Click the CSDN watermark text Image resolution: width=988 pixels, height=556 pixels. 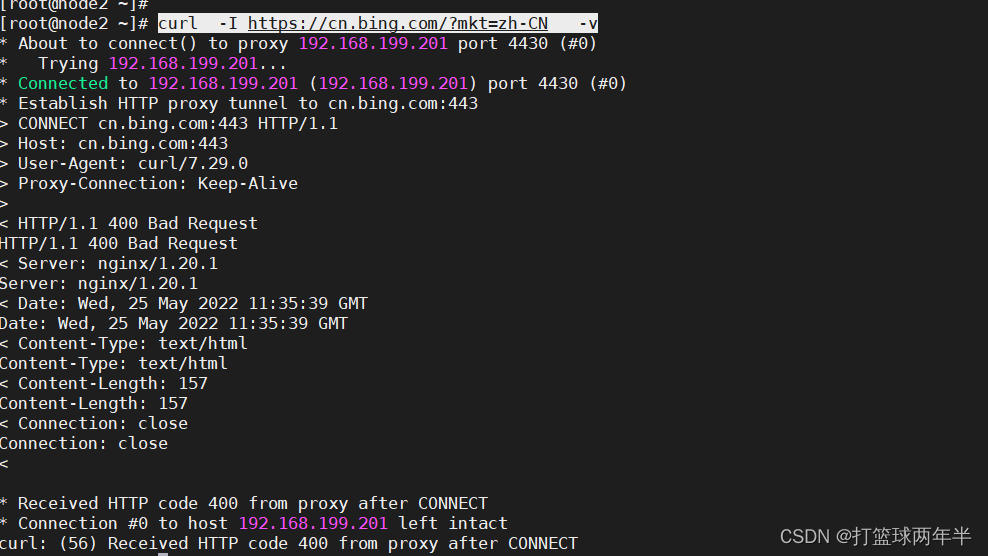point(875,536)
